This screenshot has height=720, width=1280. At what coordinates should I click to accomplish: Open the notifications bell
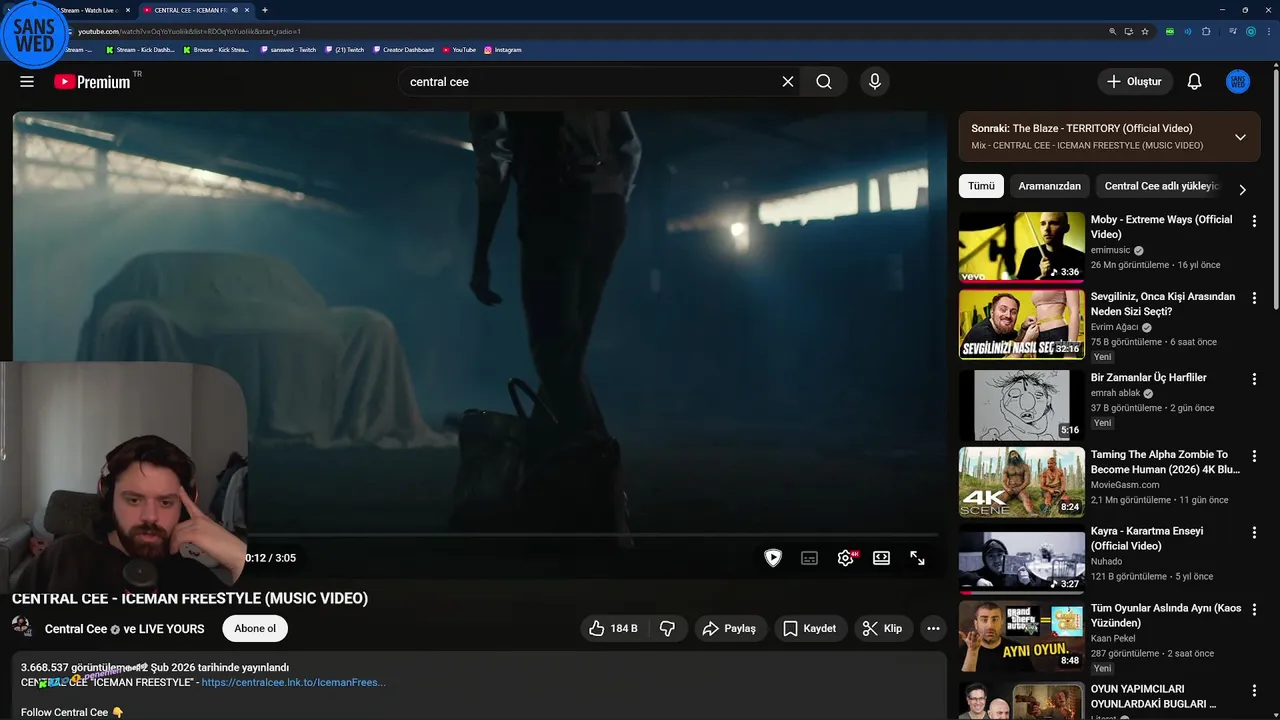pyautogui.click(x=1194, y=82)
